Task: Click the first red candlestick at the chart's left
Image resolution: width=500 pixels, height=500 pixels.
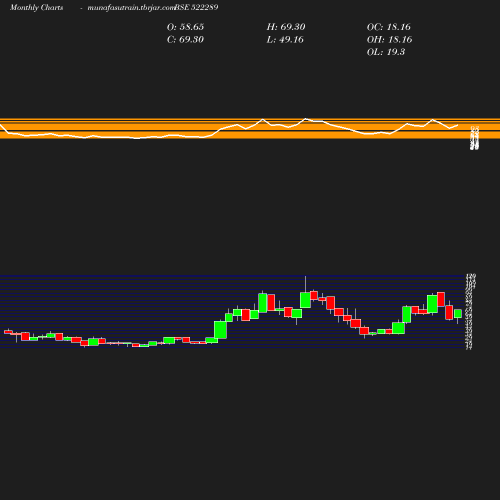Action: click(8, 332)
